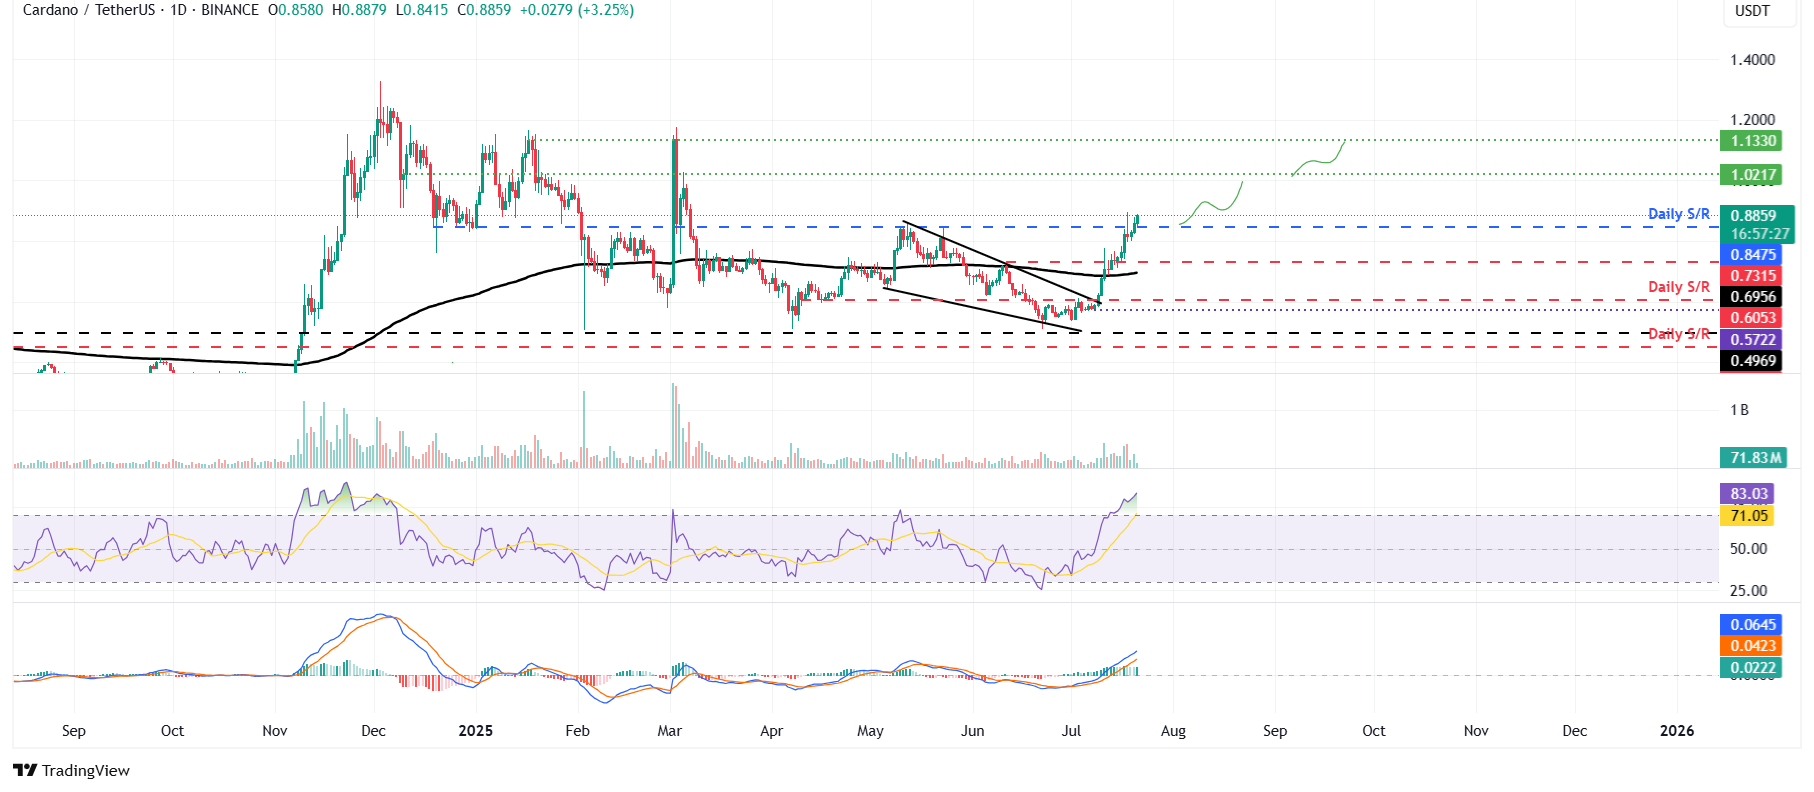Click the TradingView logo icon

tap(25, 770)
